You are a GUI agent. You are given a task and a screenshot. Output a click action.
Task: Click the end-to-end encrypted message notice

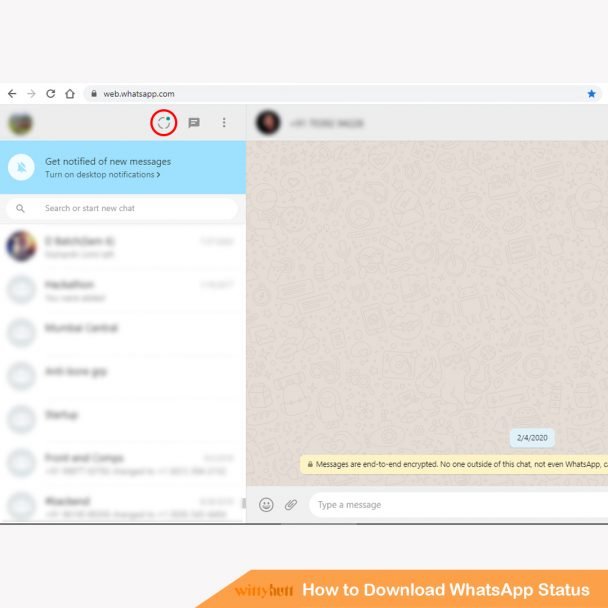(455, 464)
